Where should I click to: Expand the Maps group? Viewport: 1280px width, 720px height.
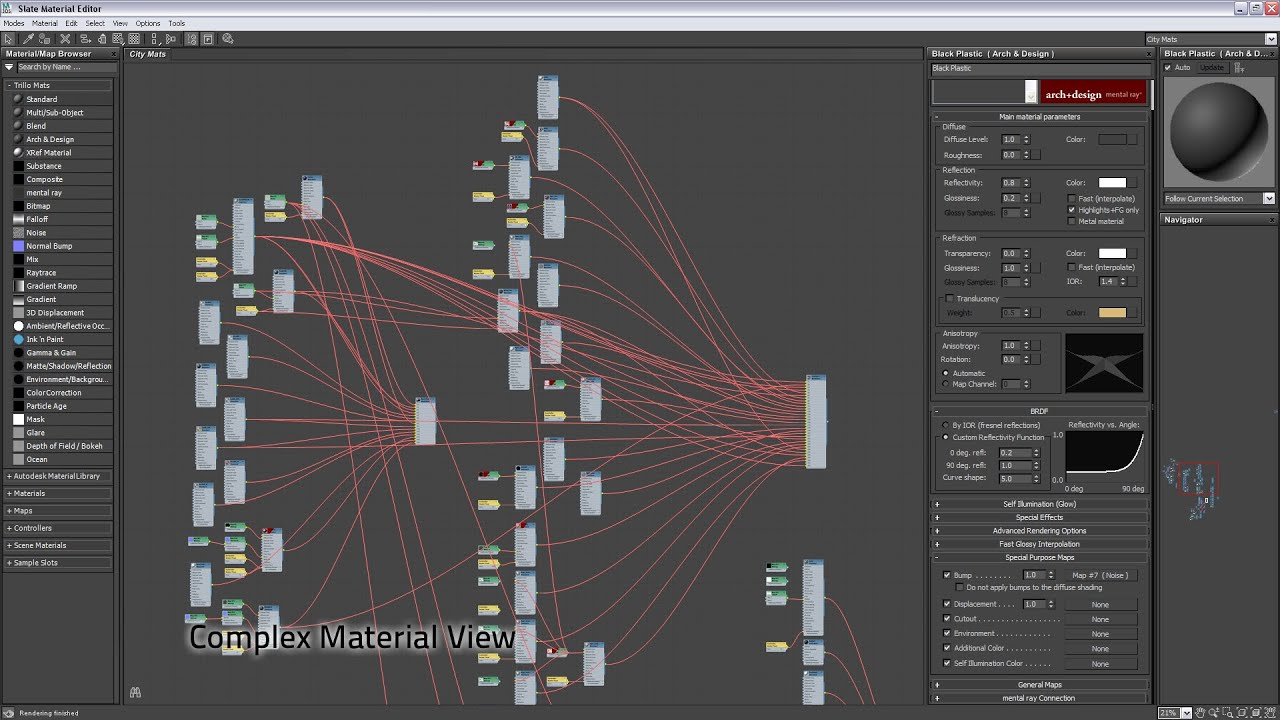point(58,511)
